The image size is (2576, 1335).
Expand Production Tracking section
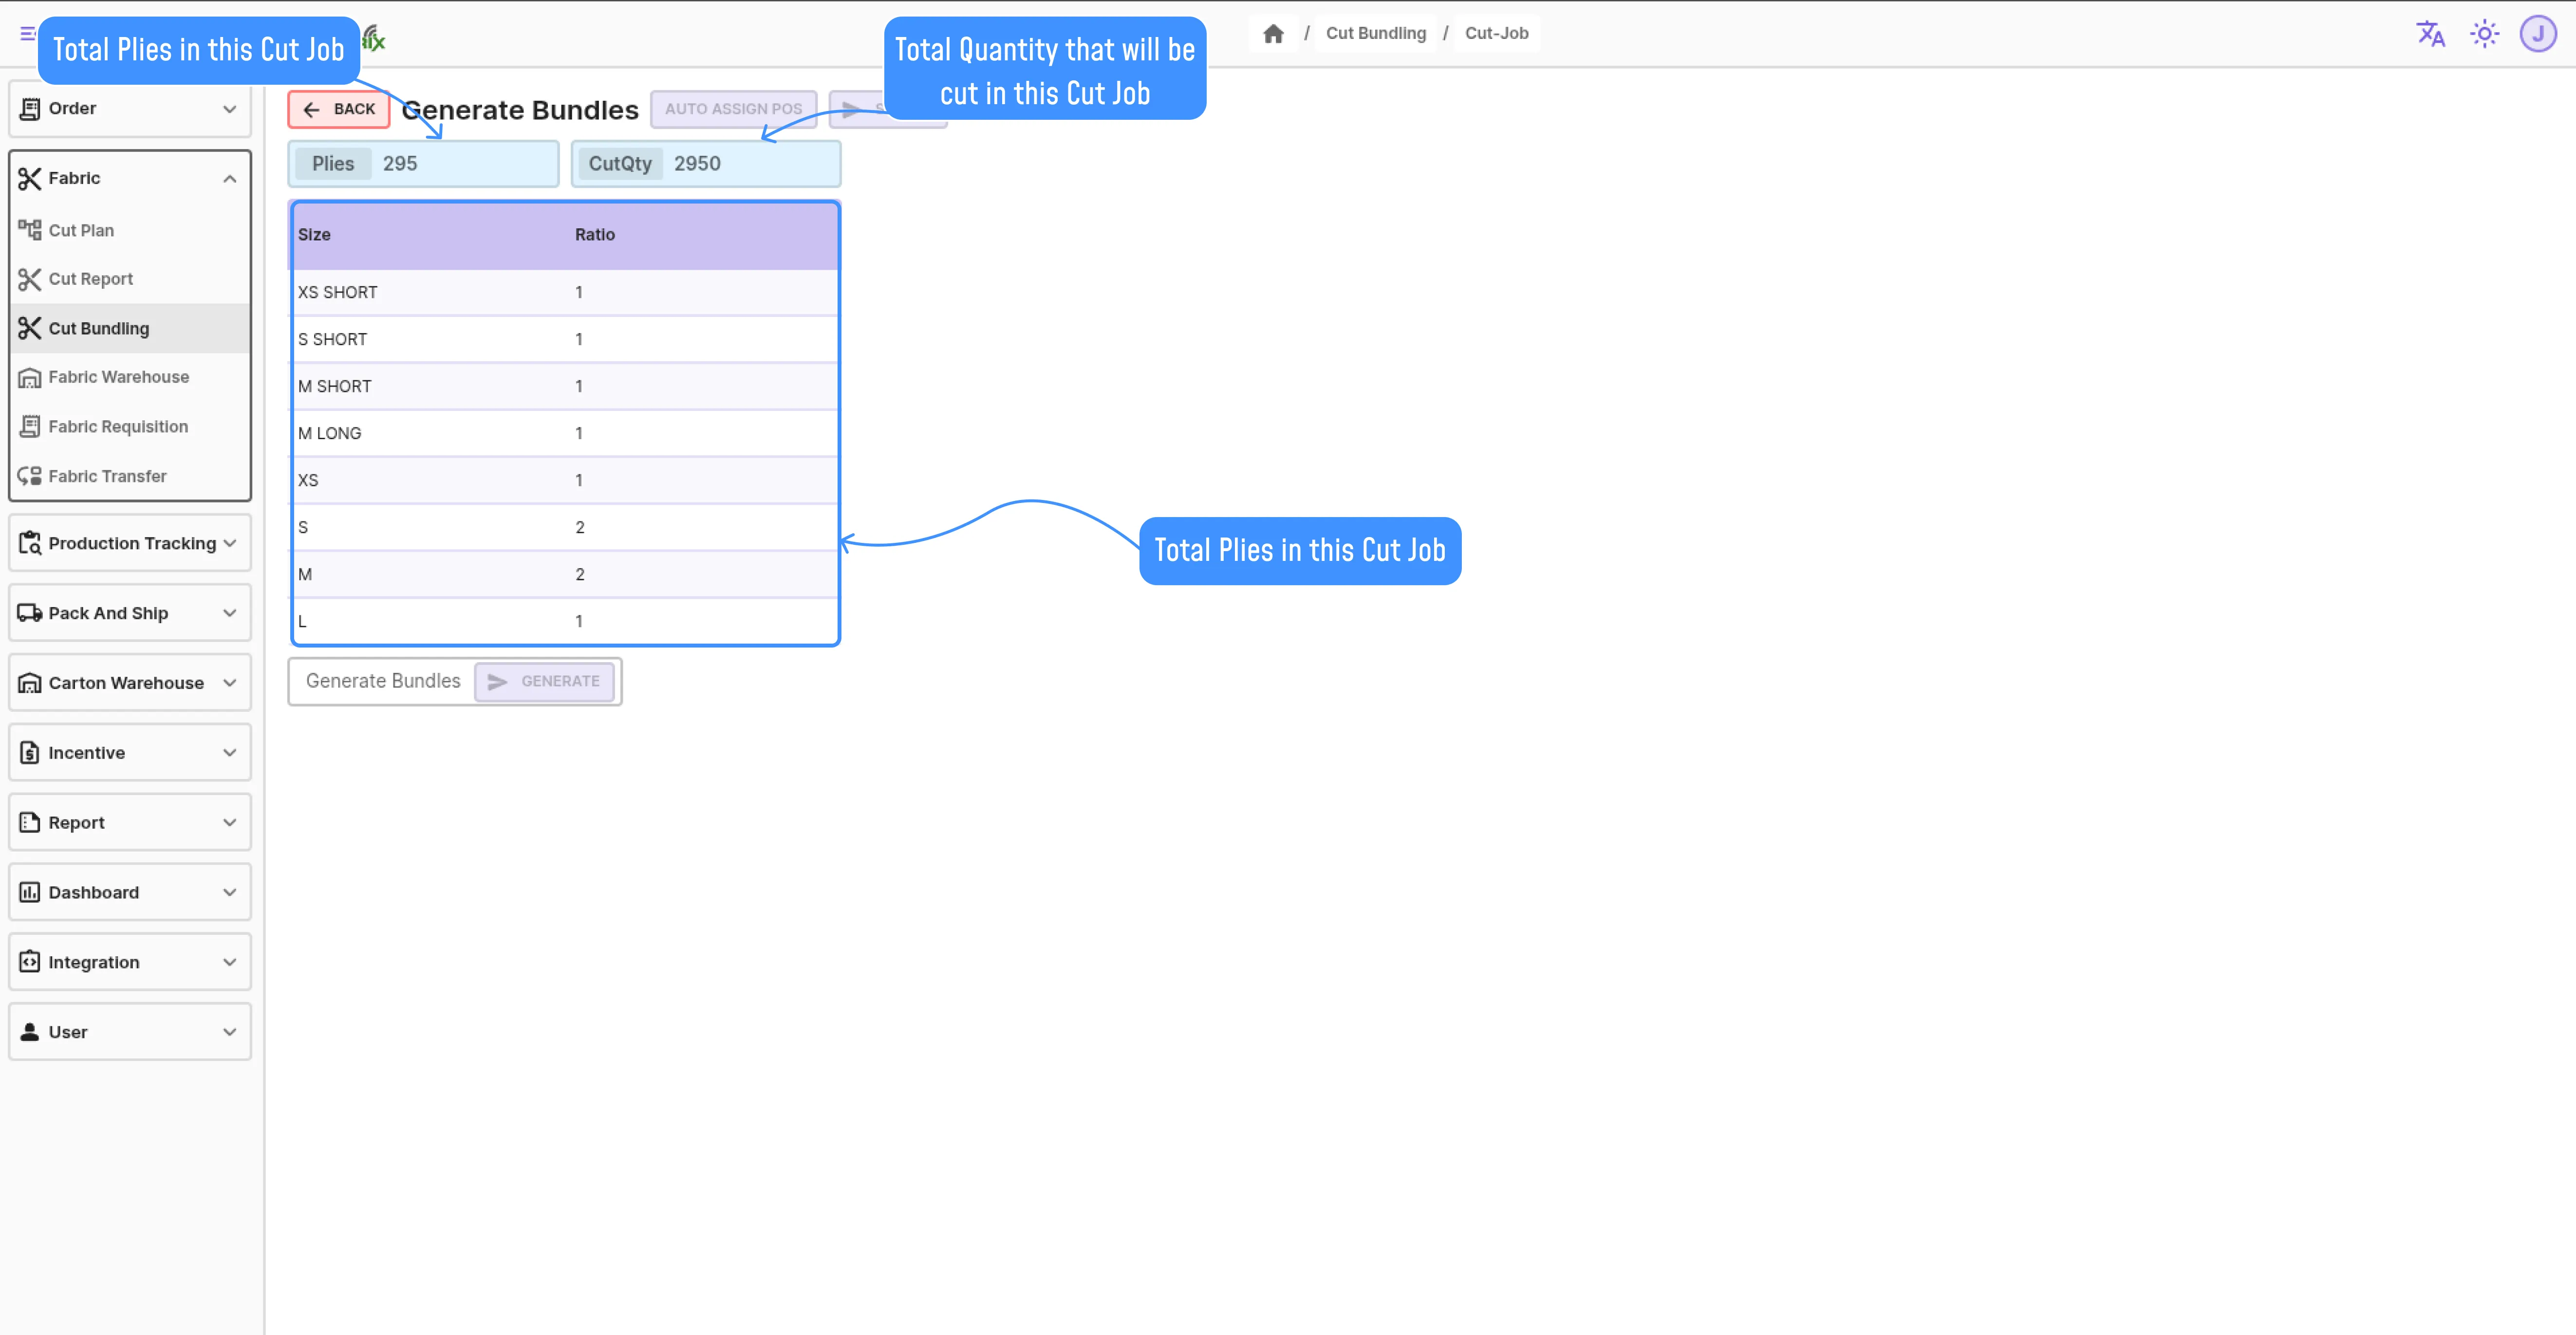click(130, 543)
